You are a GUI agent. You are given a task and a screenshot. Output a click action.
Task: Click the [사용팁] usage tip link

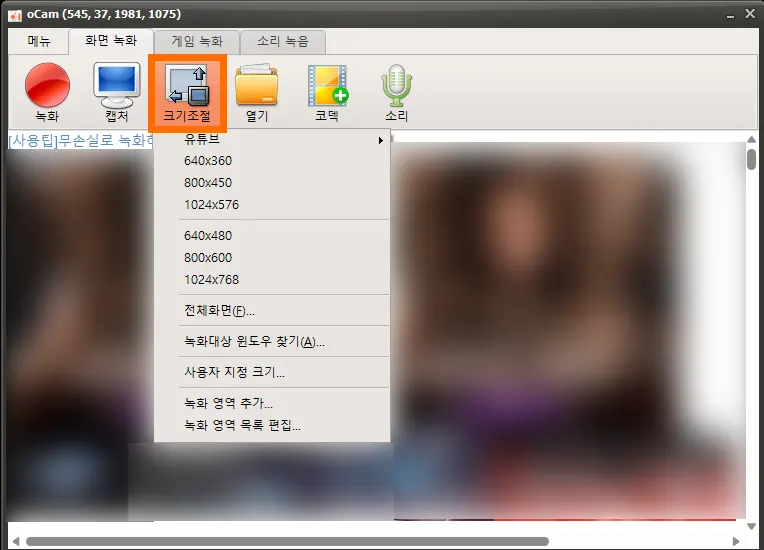[x=81, y=141]
